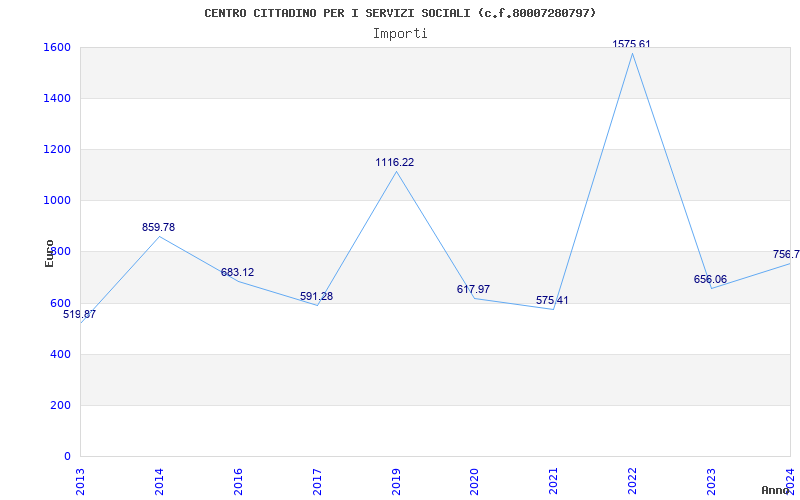Click the 519.87 data label for 2013
Screen dimensions: 800x500
79,314
